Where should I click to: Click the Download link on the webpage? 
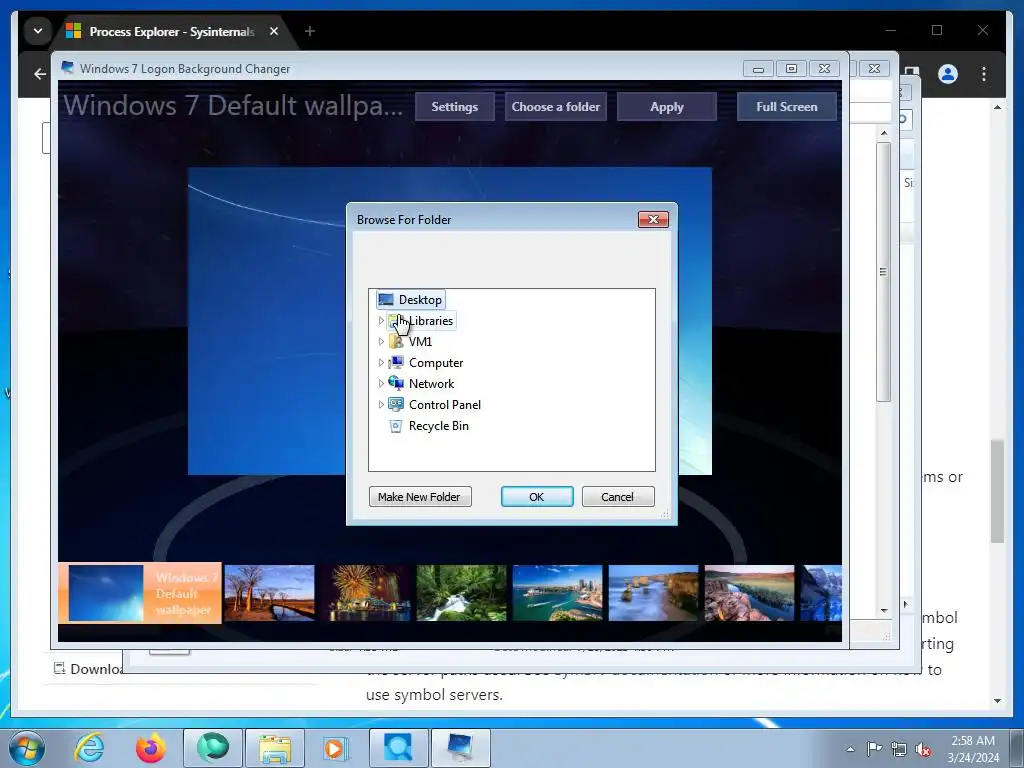(88, 669)
